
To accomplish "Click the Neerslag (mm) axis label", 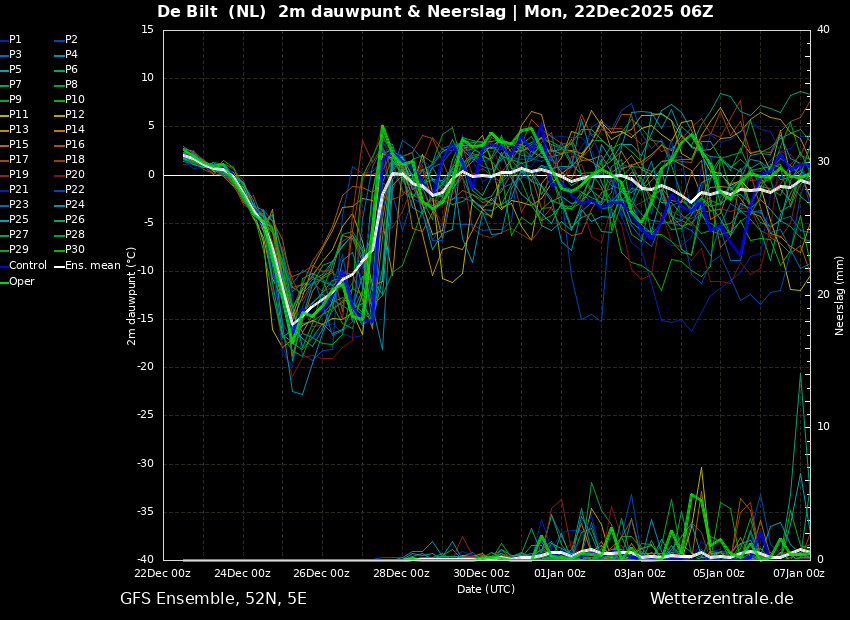I will [840, 295].
